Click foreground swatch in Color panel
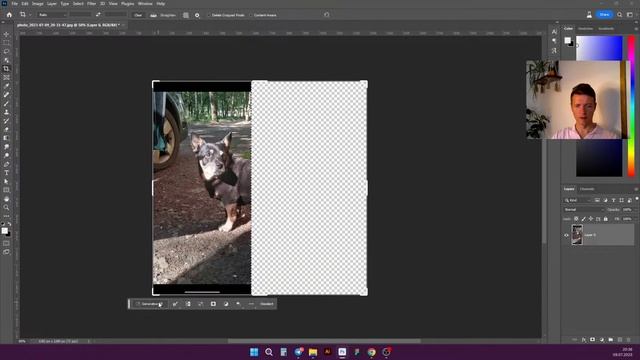The image size is (640, 360). click(567, 40)
